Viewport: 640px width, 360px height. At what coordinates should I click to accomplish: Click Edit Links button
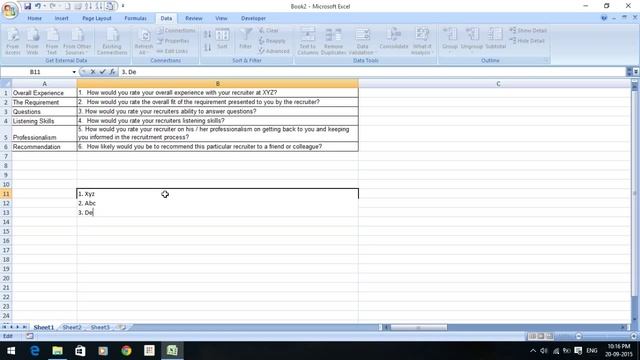pos(172,51)
